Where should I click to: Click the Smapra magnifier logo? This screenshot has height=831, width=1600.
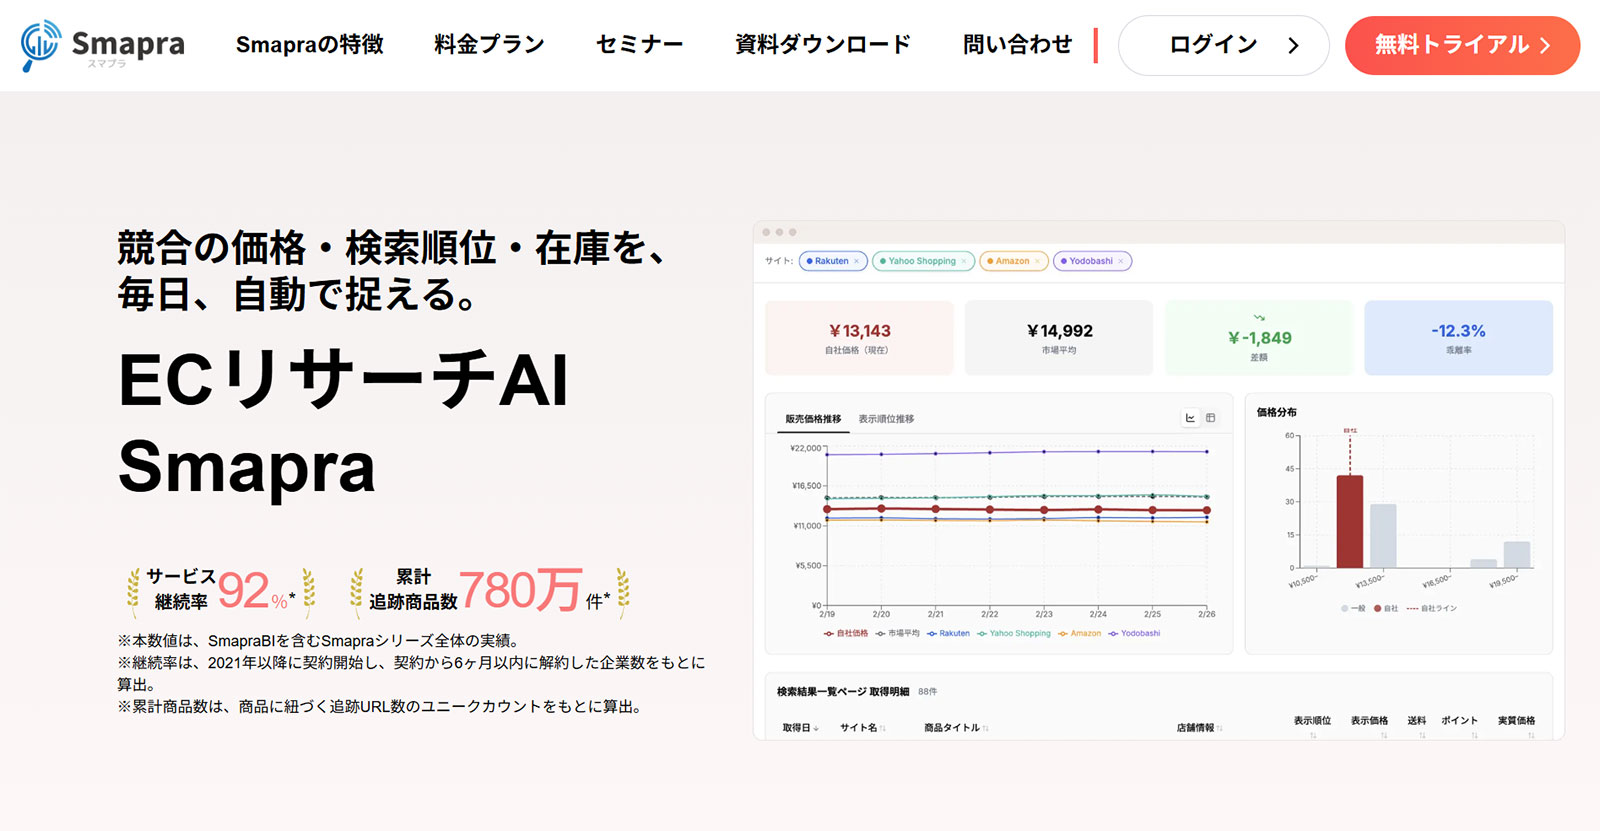point(41,45)
